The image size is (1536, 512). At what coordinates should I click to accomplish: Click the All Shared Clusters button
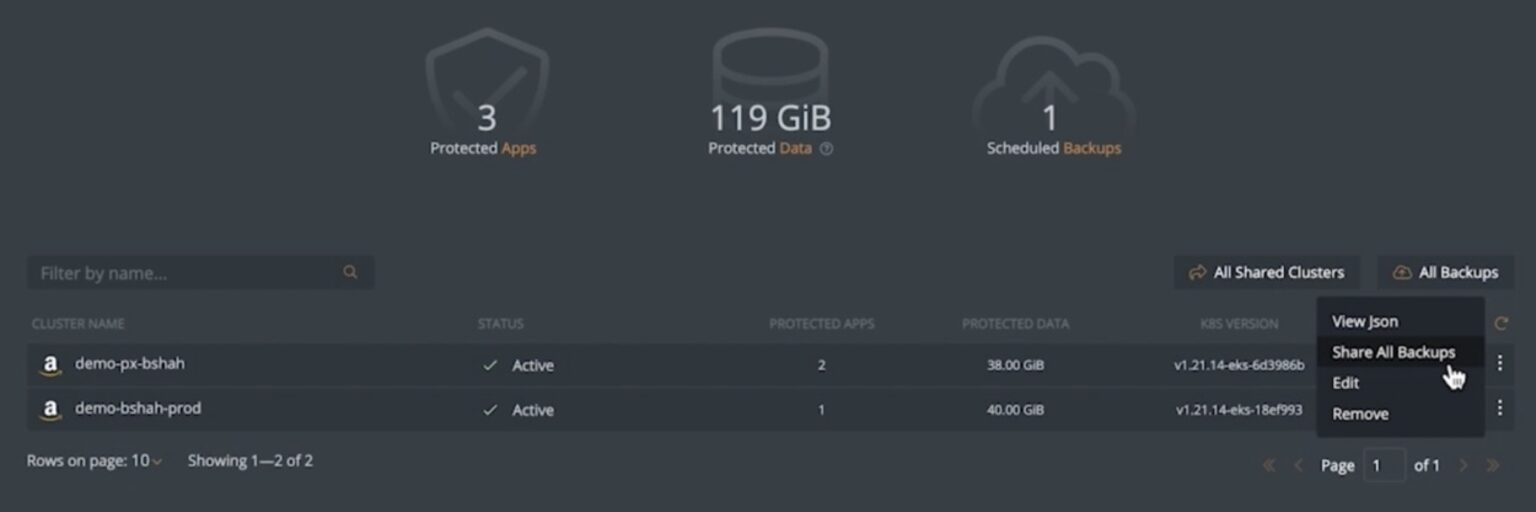tap(1267, 272)
